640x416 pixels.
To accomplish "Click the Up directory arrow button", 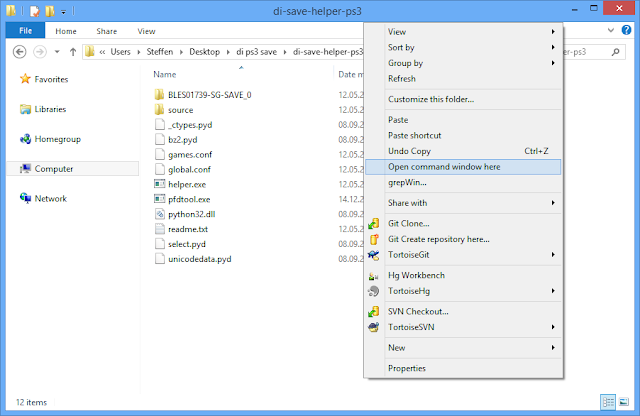I will point(70,51).
